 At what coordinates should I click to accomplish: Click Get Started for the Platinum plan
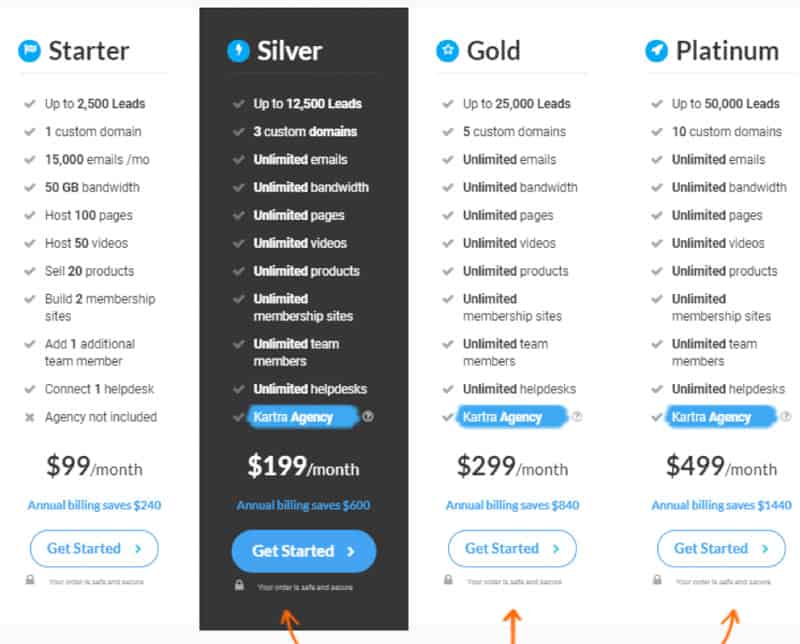point(720,548)
